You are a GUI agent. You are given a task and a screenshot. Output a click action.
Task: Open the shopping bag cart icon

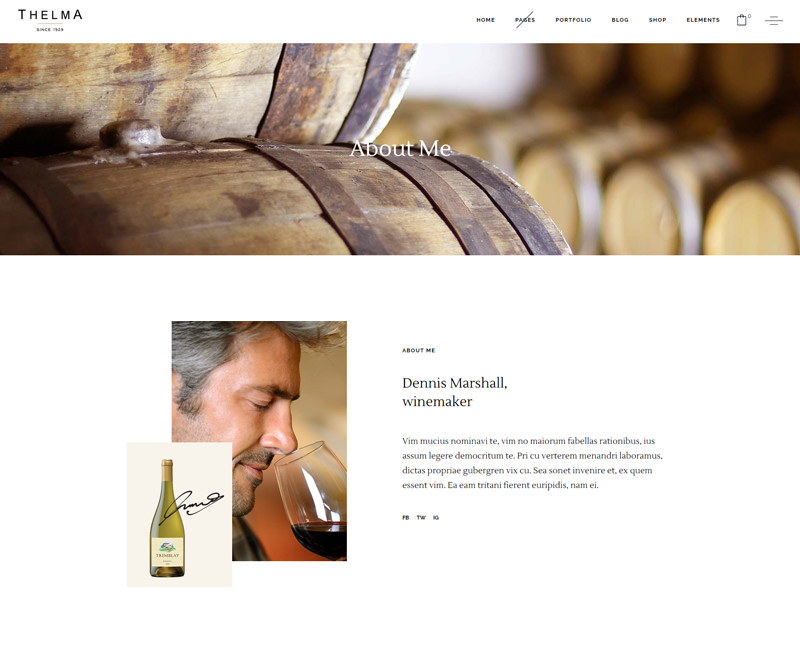coord(741,20)
